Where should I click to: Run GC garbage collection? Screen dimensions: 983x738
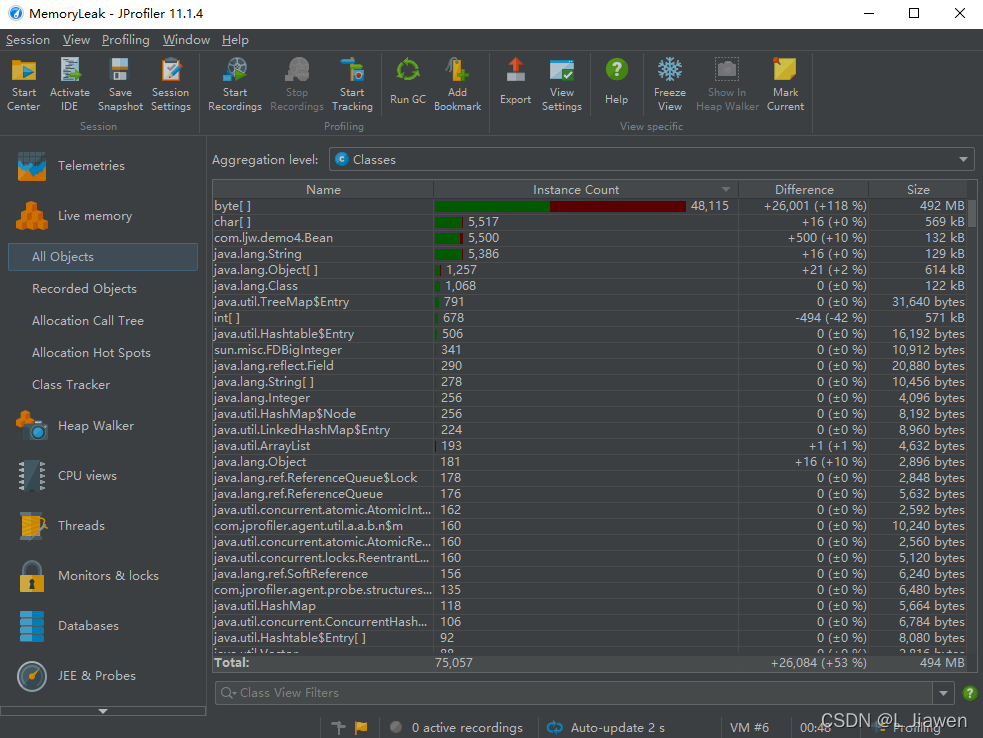point(407,82)
